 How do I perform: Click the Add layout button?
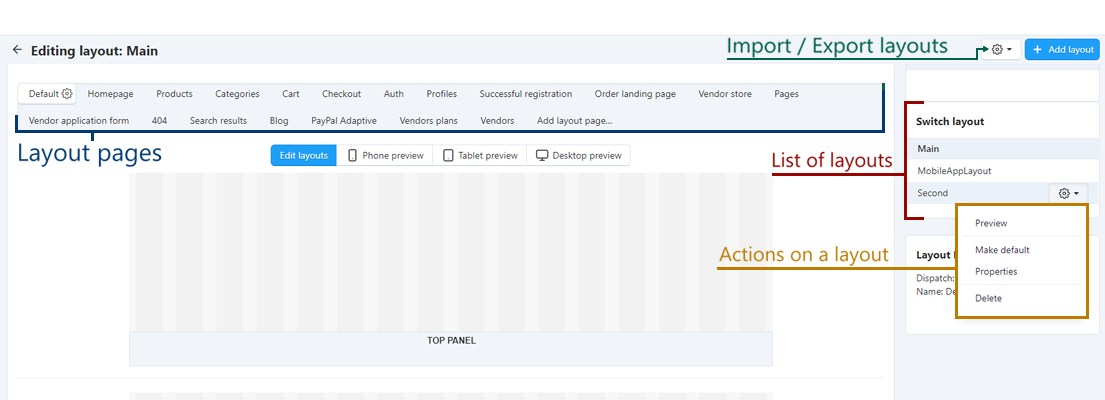click(1062, 49)
